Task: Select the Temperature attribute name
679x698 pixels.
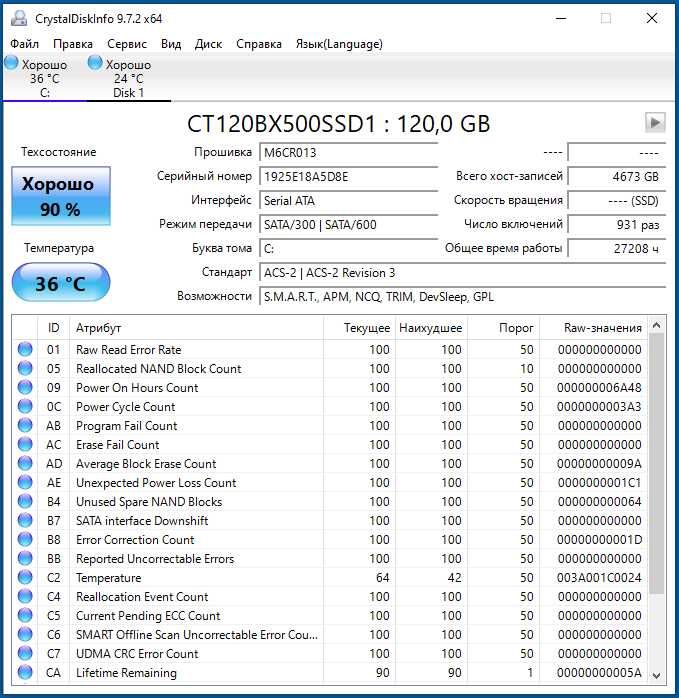Action: pos(109,578)
